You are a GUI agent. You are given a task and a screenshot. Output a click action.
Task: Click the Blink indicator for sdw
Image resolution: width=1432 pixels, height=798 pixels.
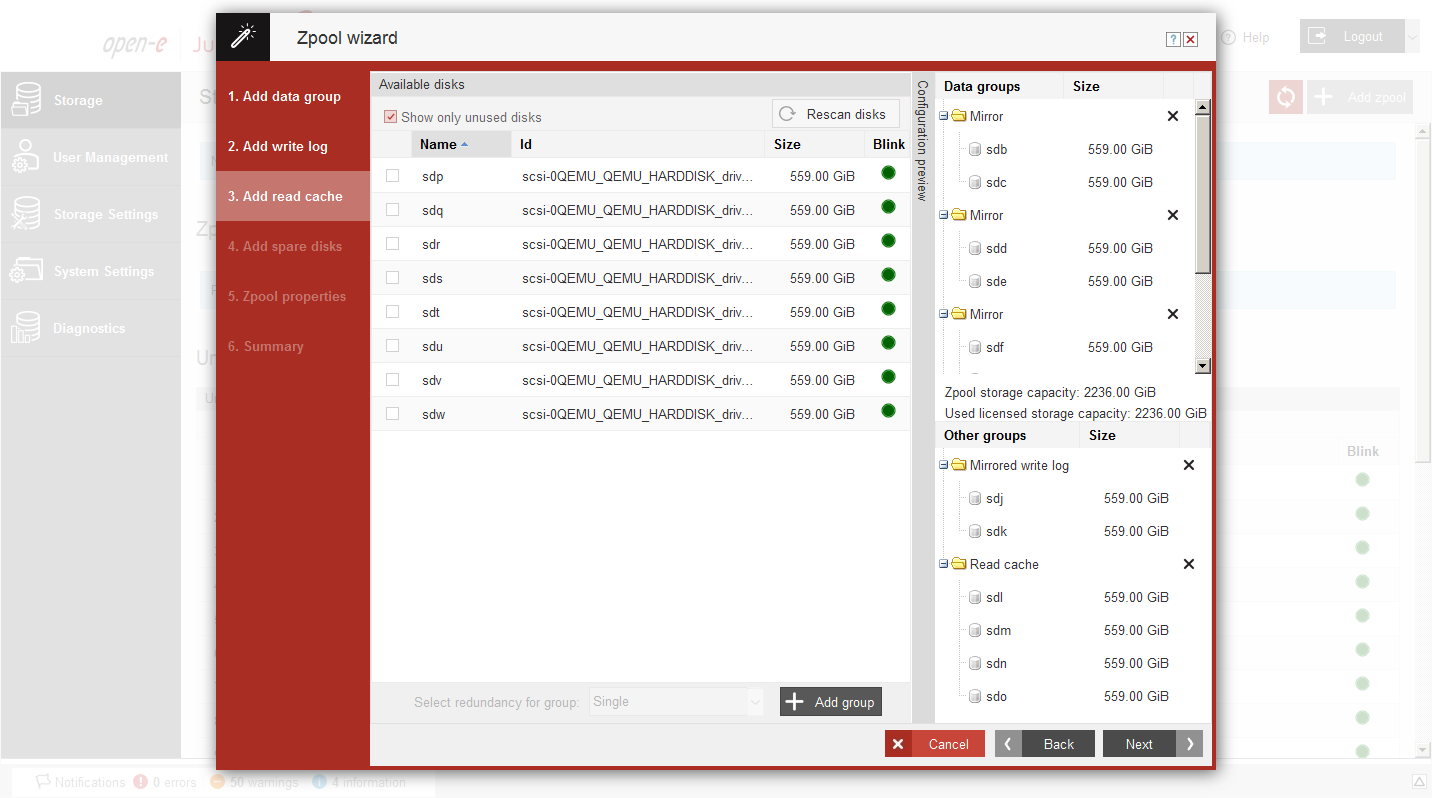point(888,411)
